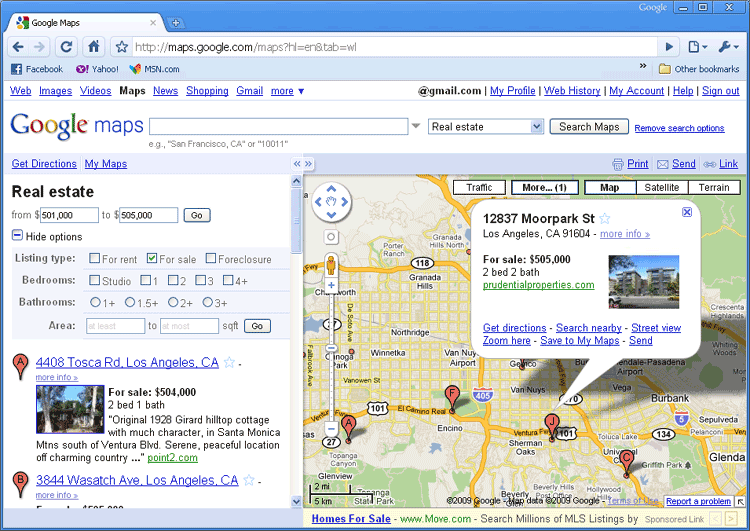Open the Facebook bookmark

[37, 69]
